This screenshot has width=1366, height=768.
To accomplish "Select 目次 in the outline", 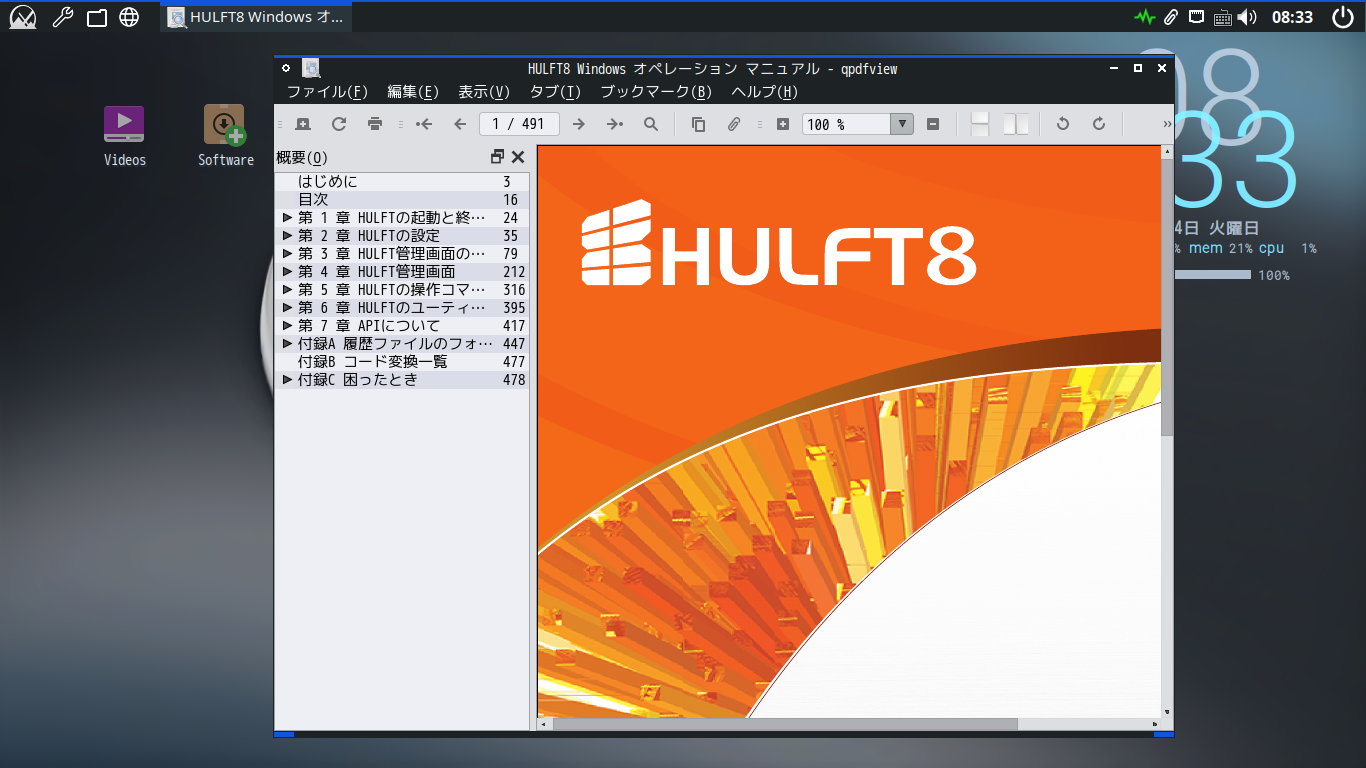I will pyautogui.click(x=313, y=199).
